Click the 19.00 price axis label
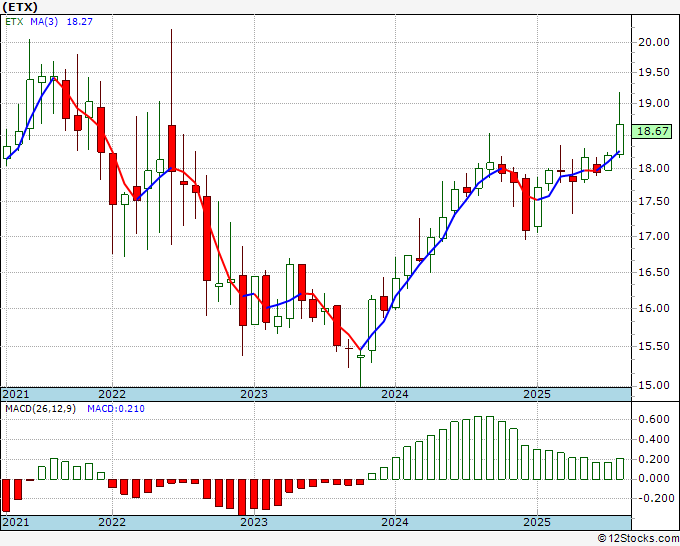This screenshot has height=546, width=680. (x=654, y=103)
